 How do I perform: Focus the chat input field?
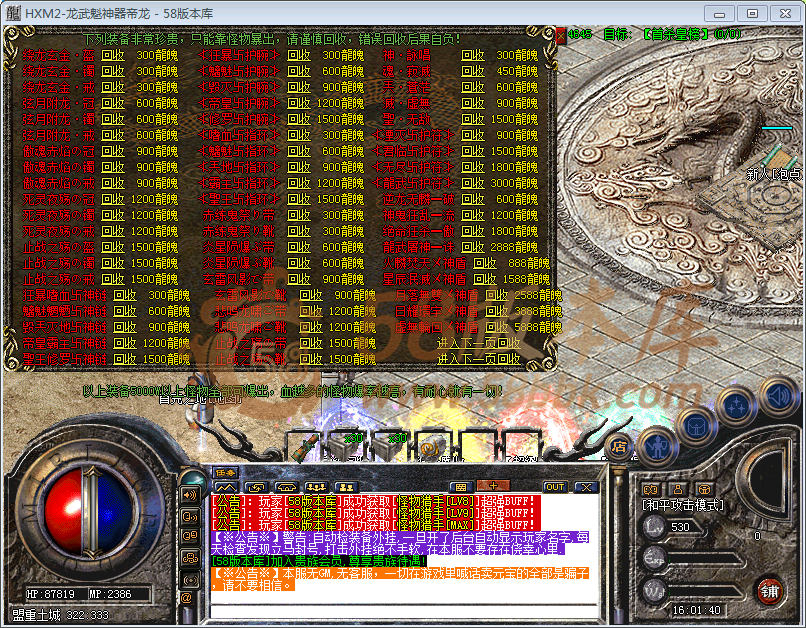pyautogui.click(x=404, y=611)
